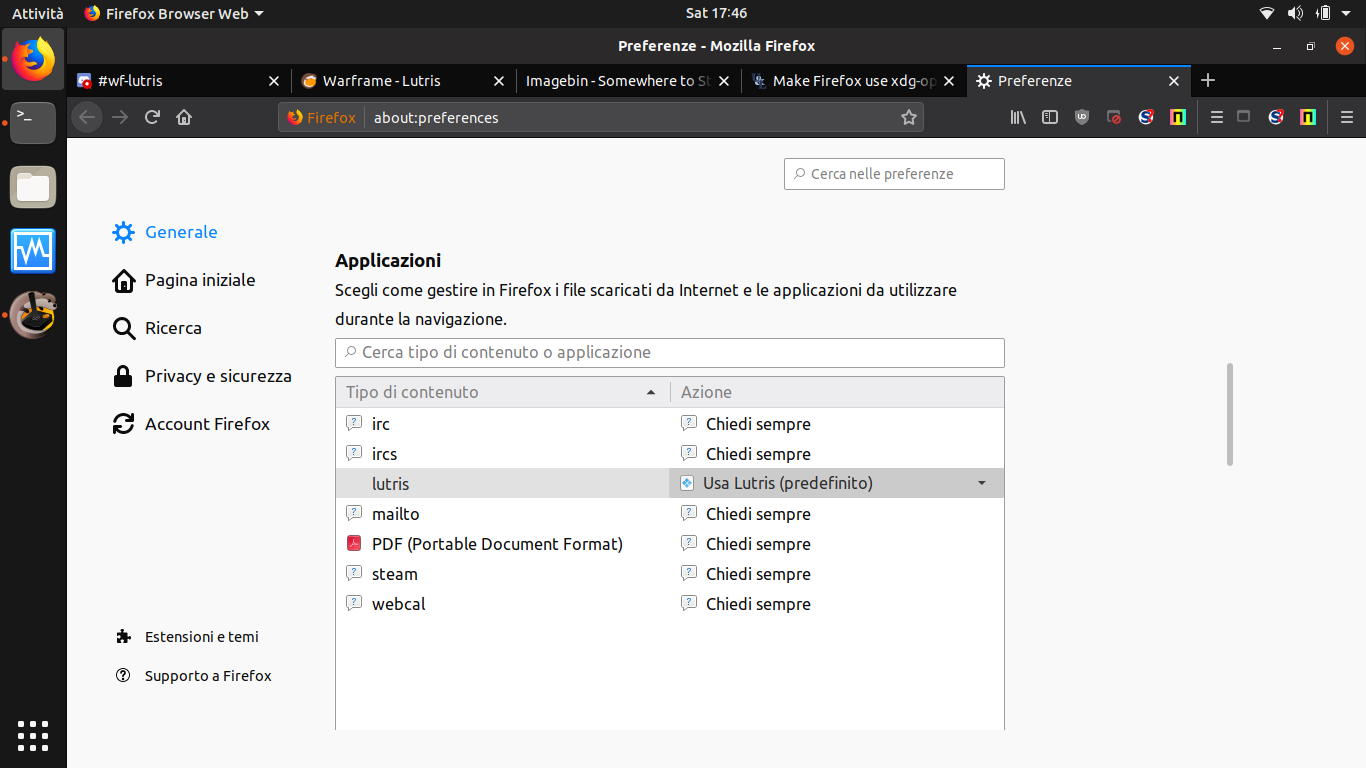This screenshot has height=768, width=1366.
Task: Open a new tab with plus button
Action: (x=1207, y=80)
